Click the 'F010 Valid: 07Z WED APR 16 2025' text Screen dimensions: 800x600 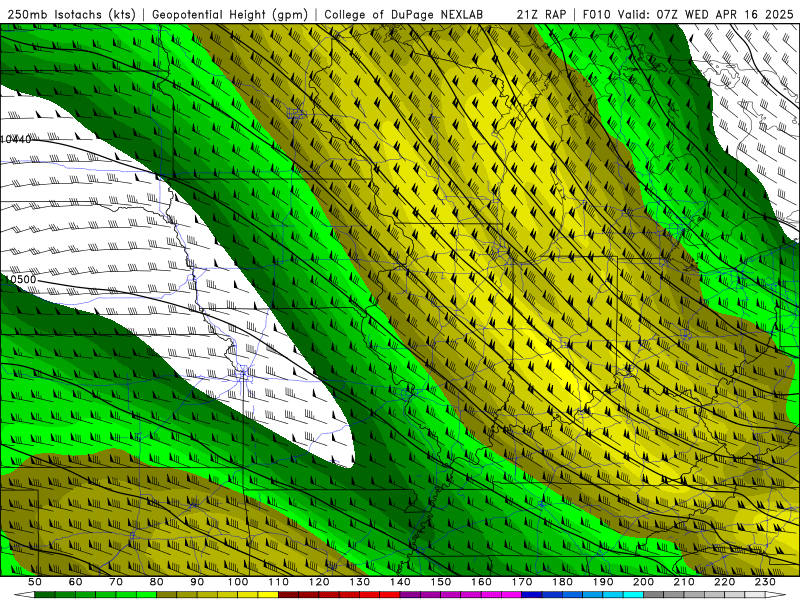[x=688, y=14]
